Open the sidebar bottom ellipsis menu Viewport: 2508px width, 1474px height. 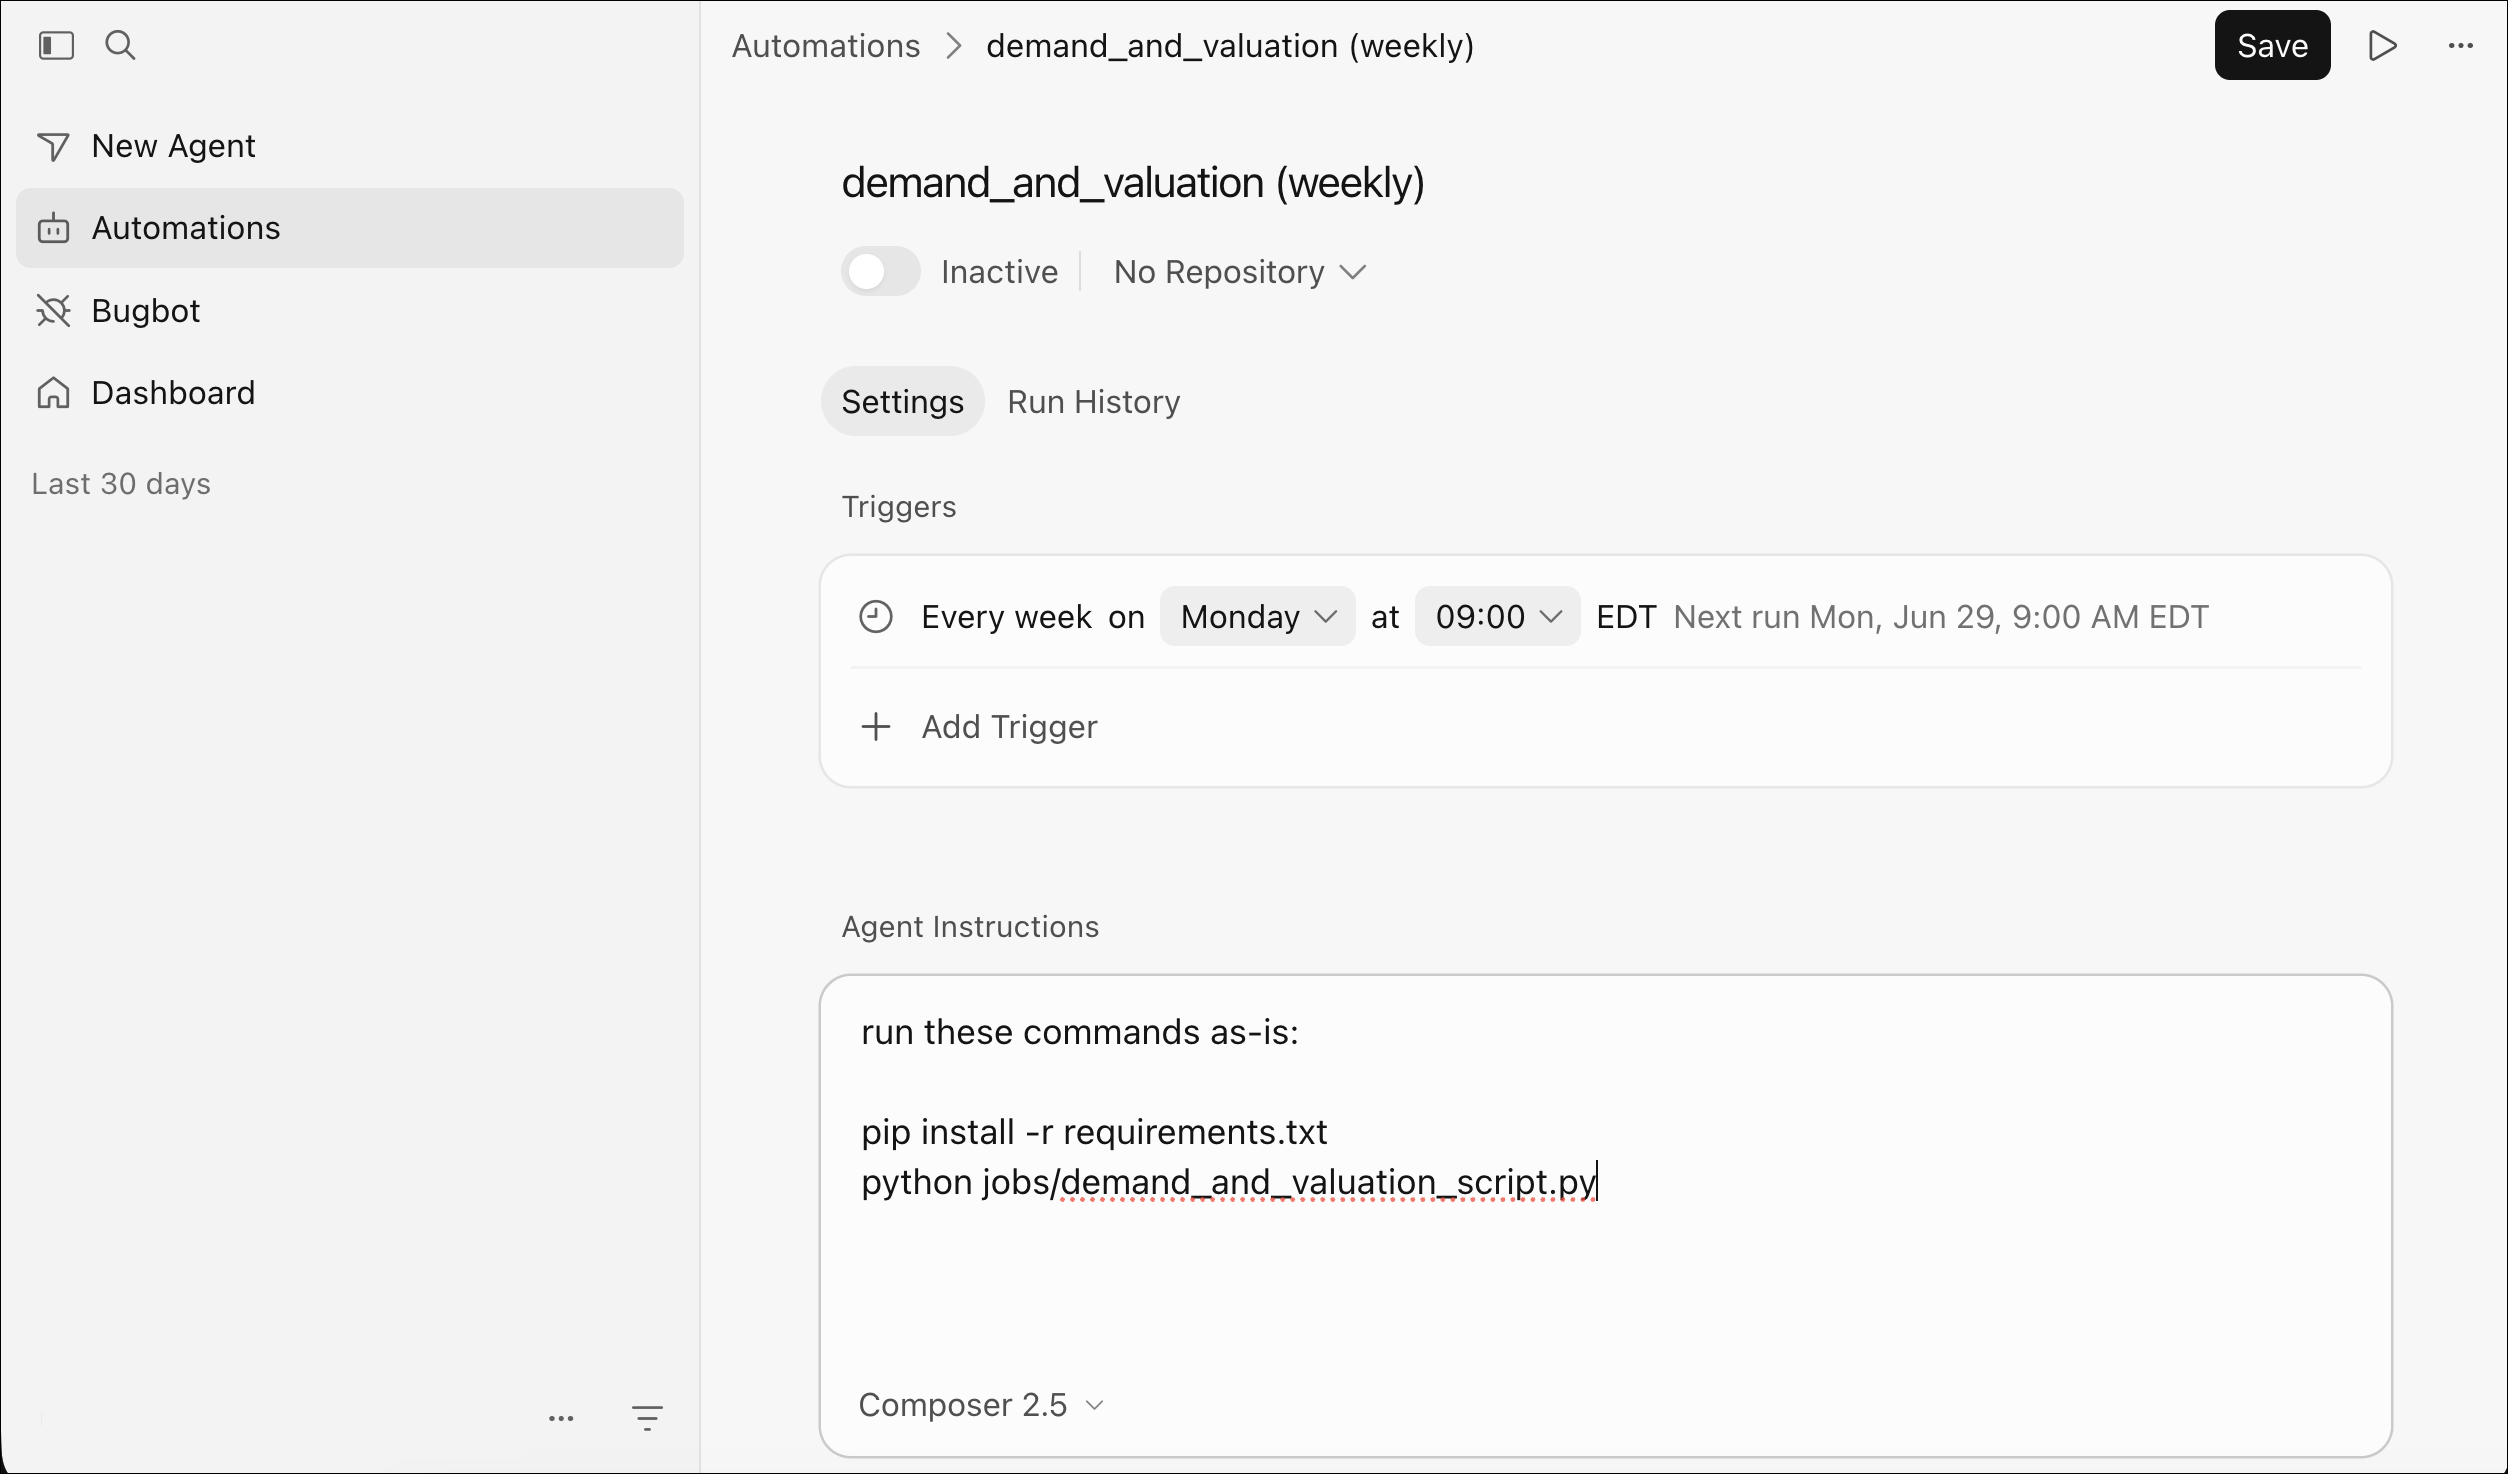[x=561, y=1418]
